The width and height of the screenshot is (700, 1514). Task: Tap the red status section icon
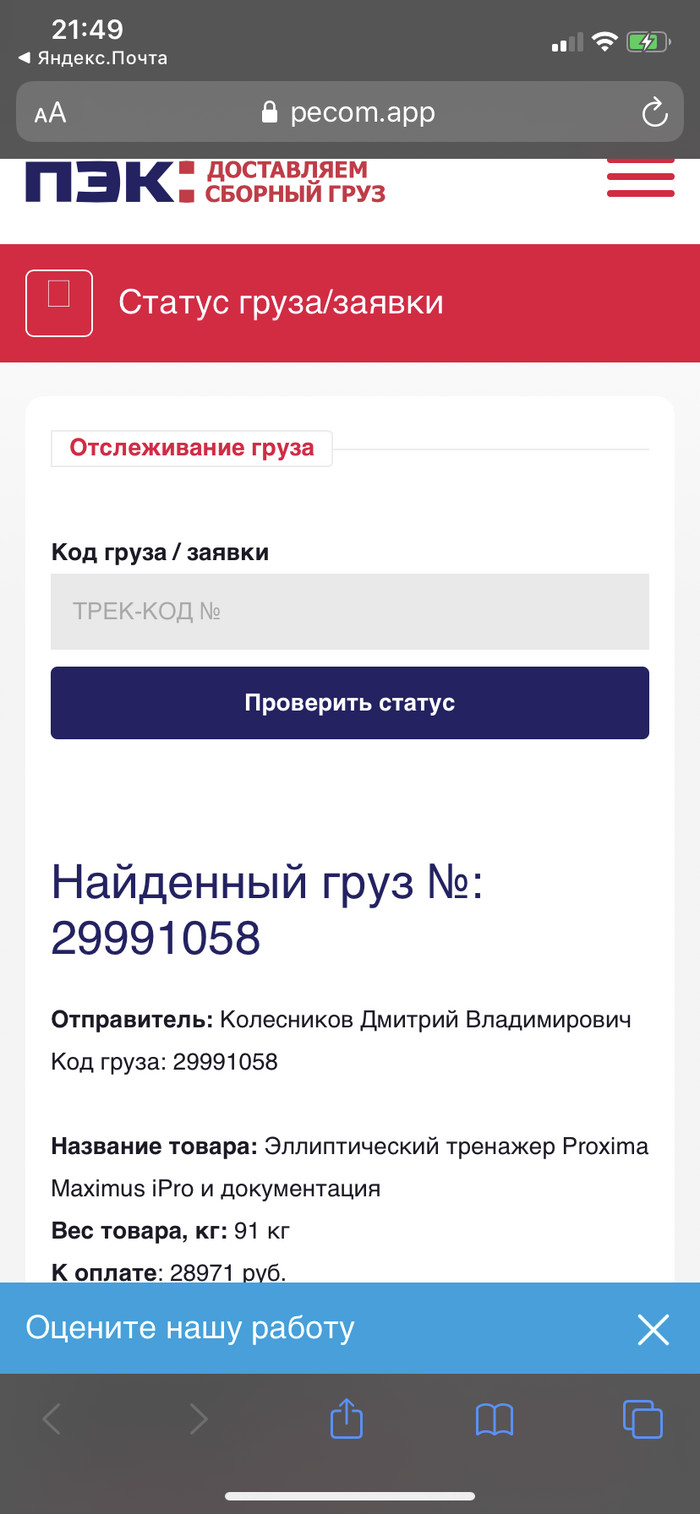(59, 303)
